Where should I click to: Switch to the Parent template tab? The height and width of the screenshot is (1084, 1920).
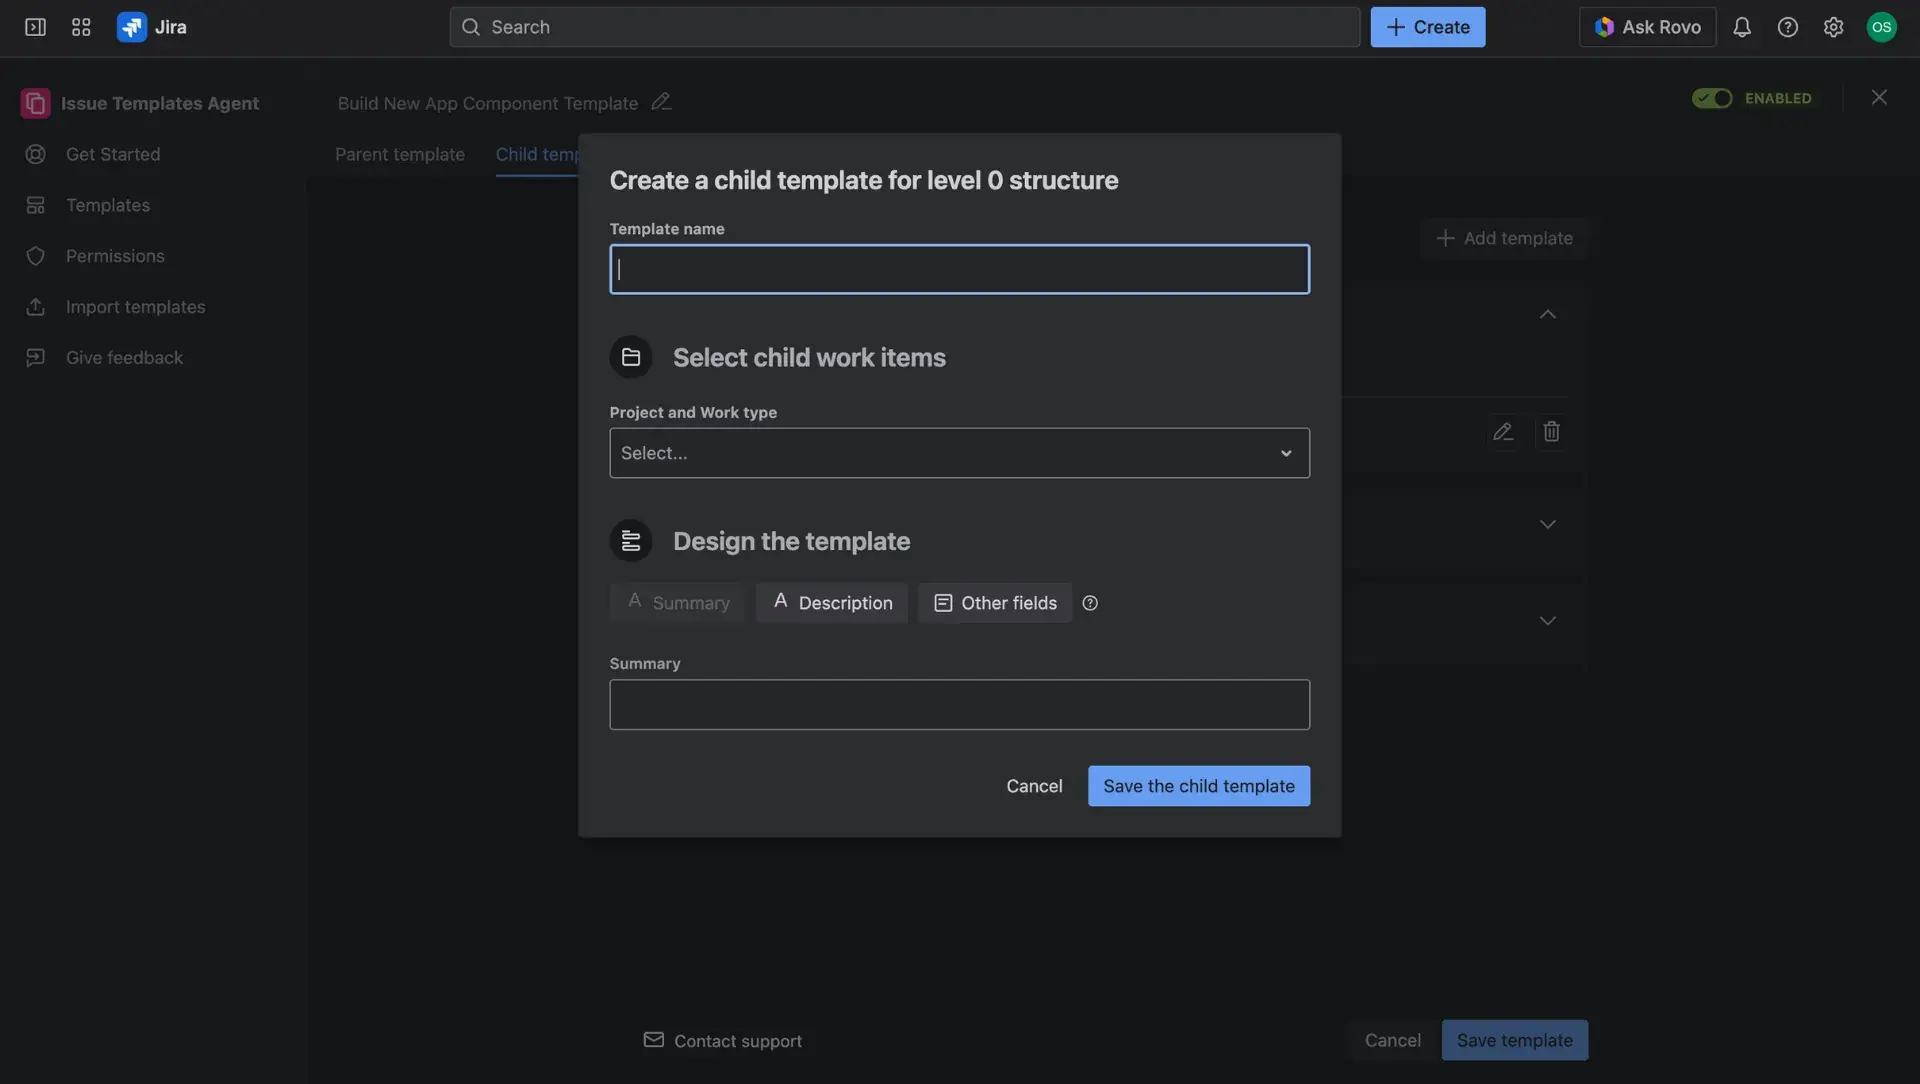pyautogui.click(x=399, y=155)
